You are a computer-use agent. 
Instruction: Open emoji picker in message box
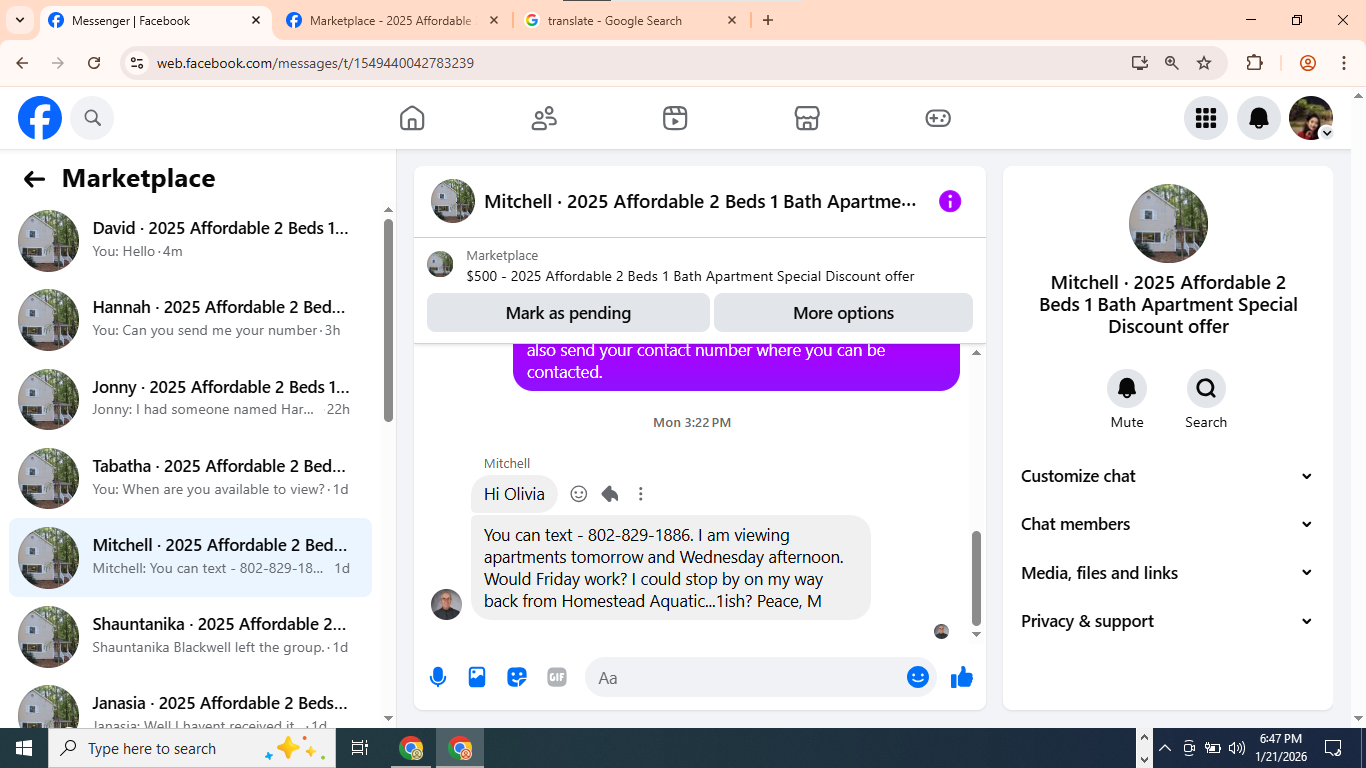click(x=918, y=677)
